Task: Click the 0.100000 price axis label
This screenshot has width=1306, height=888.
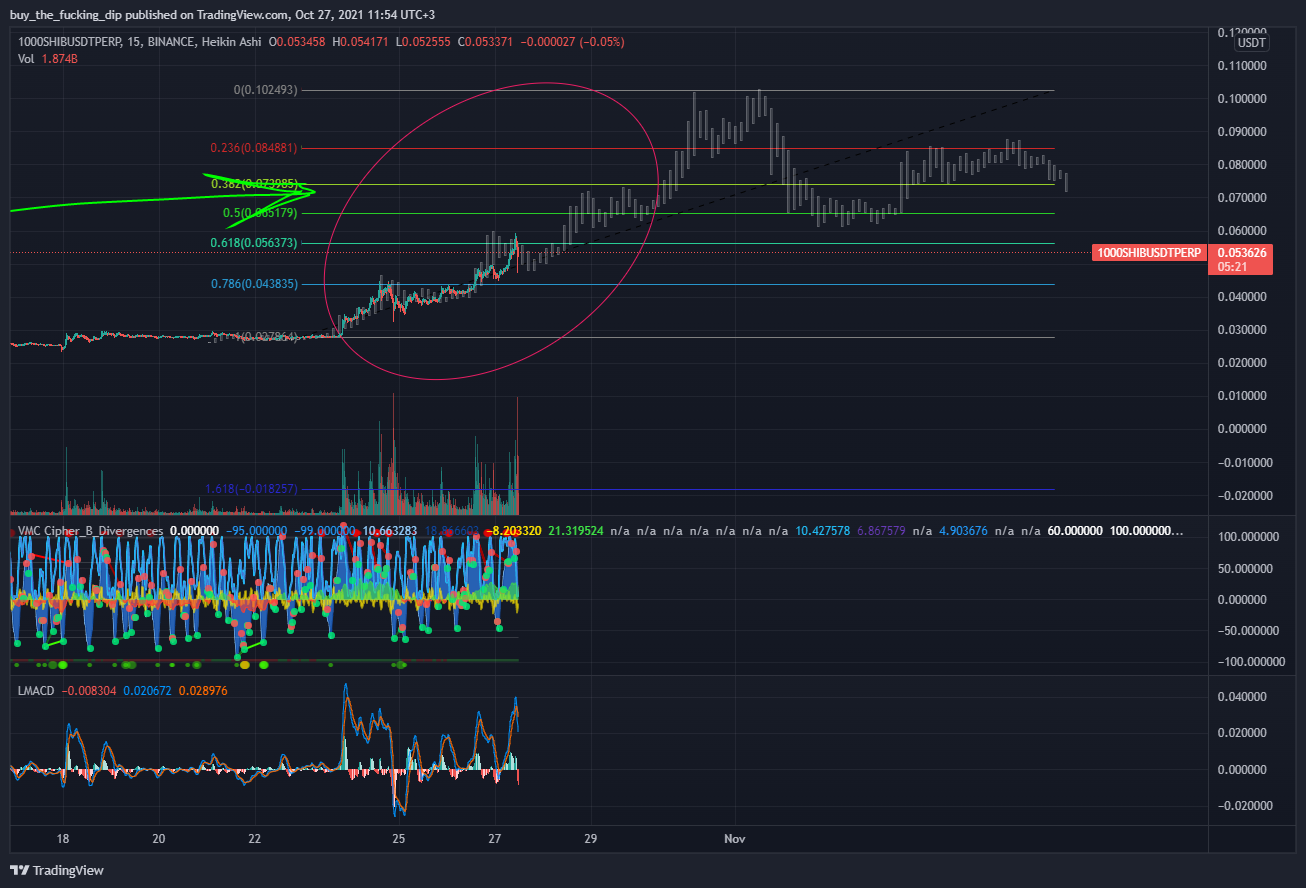Action: click(1242, 98)
